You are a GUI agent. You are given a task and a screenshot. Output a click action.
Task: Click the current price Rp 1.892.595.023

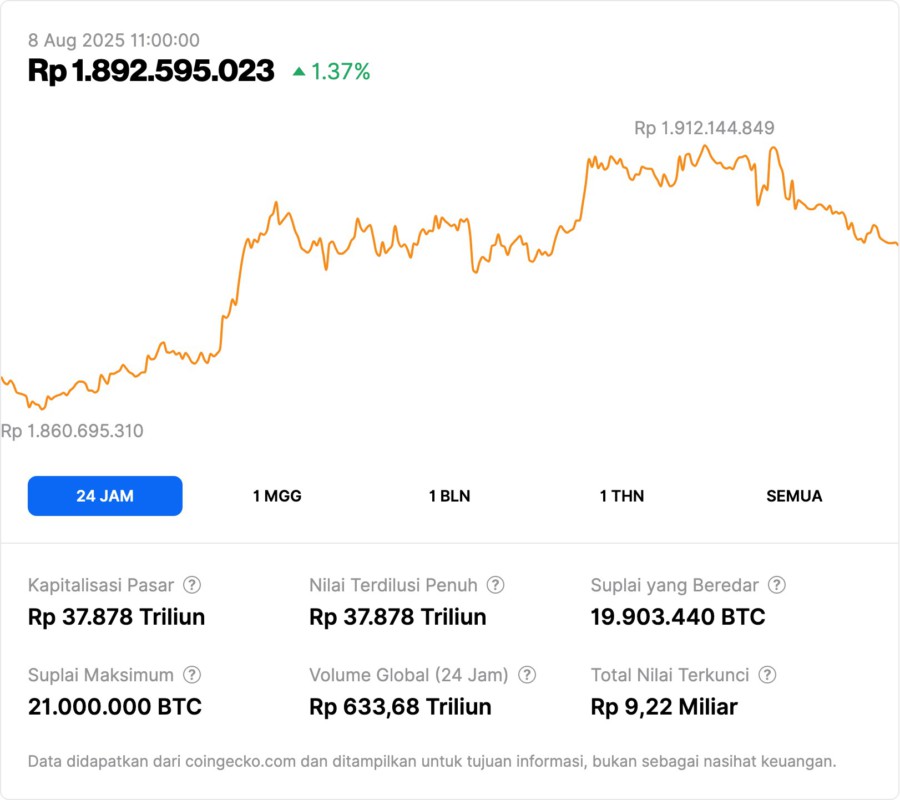coord(151,71)
